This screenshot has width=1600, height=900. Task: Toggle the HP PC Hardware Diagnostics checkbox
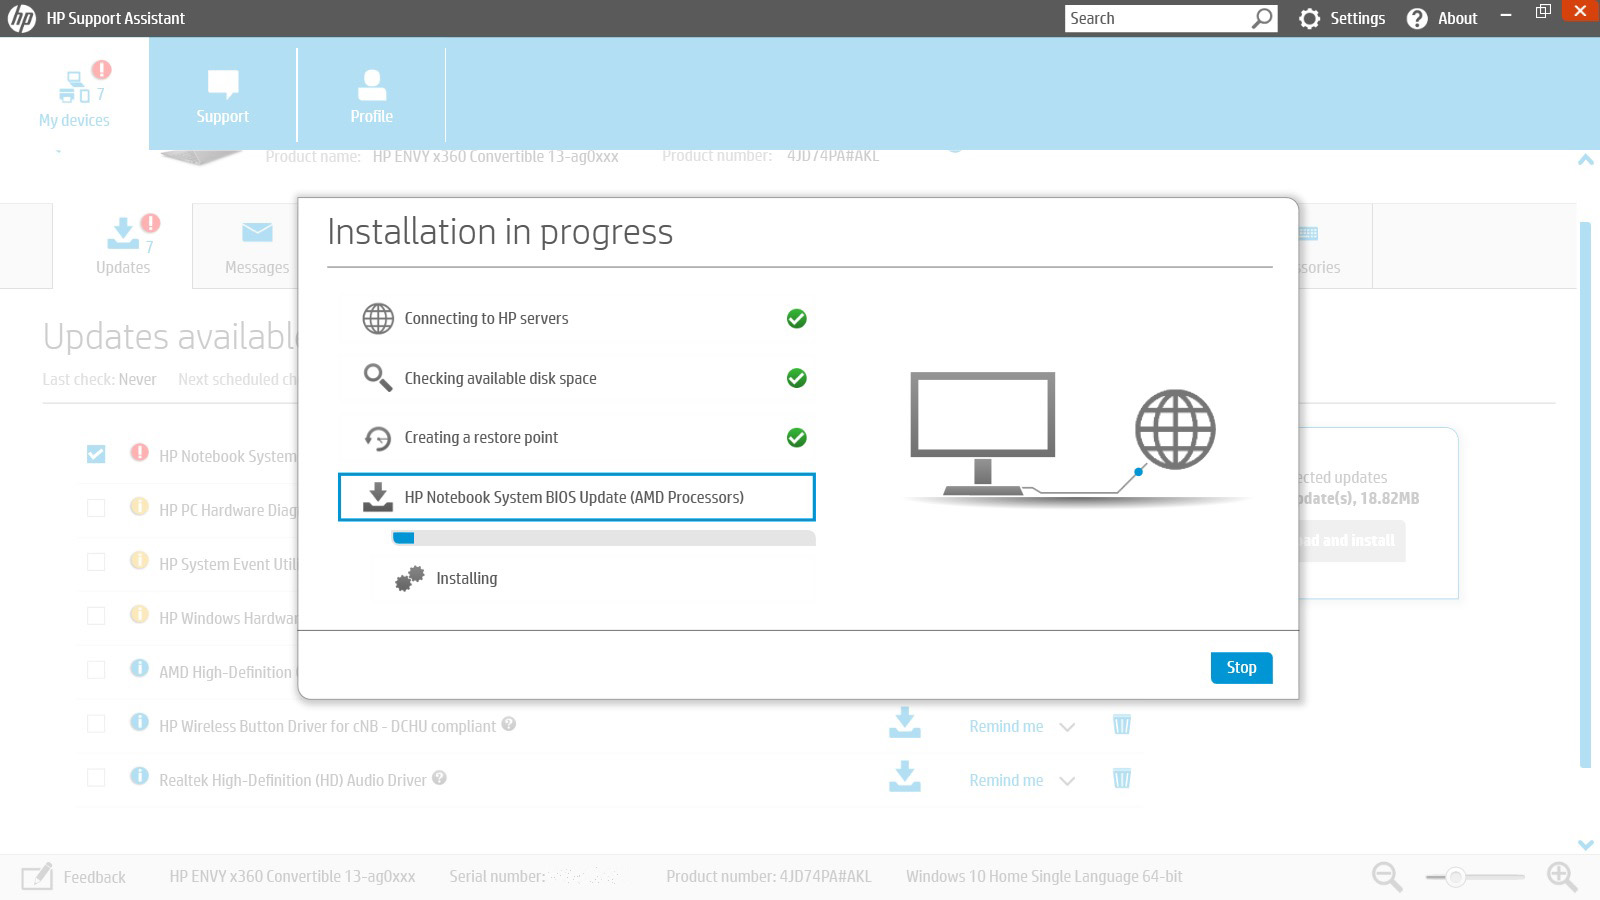(96, 508)
